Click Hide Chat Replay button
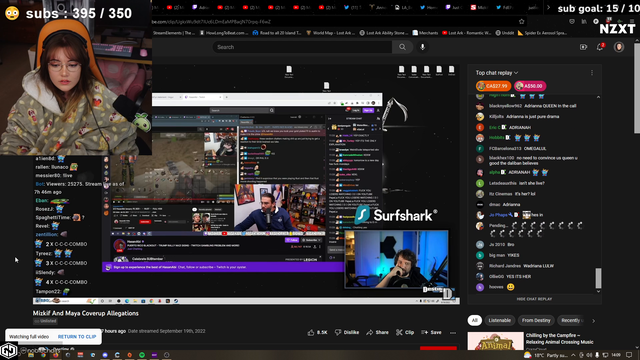The height and width of the screenshot is (360, 640). (534, 299)
